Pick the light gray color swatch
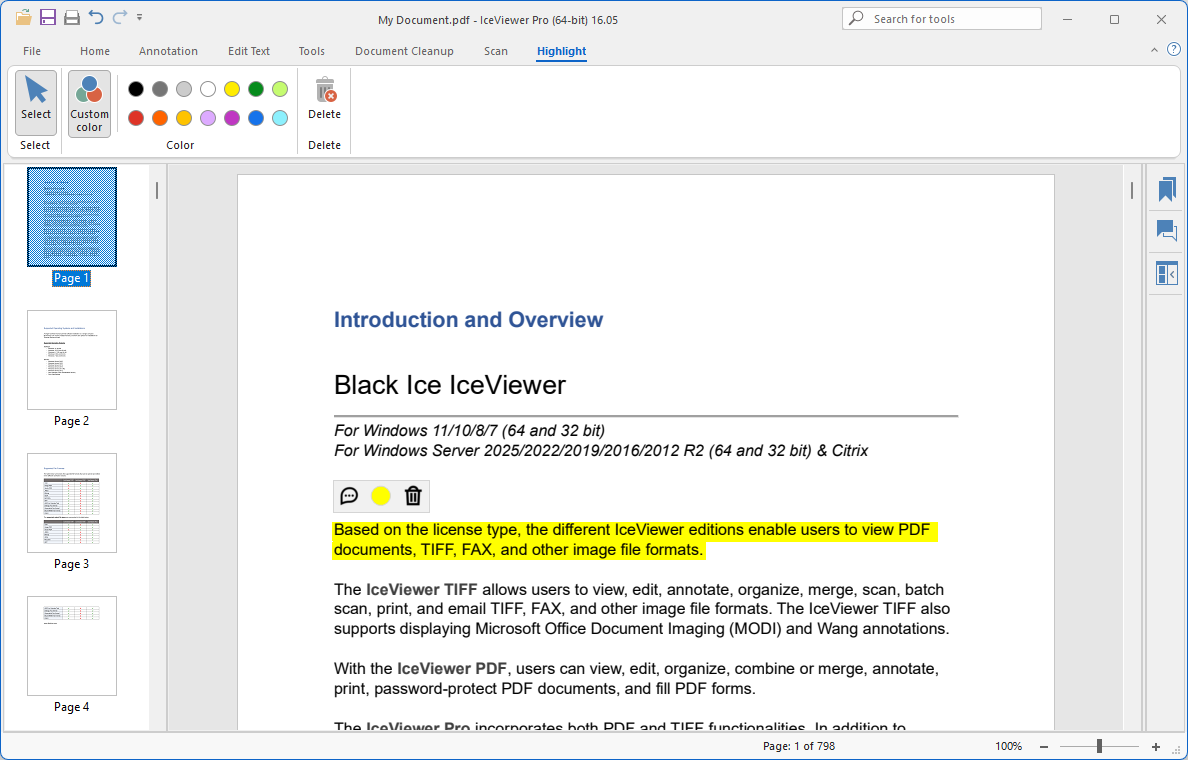Image resolution: width=1188 pixels, height=760 pixels. (x=184, y=89)
